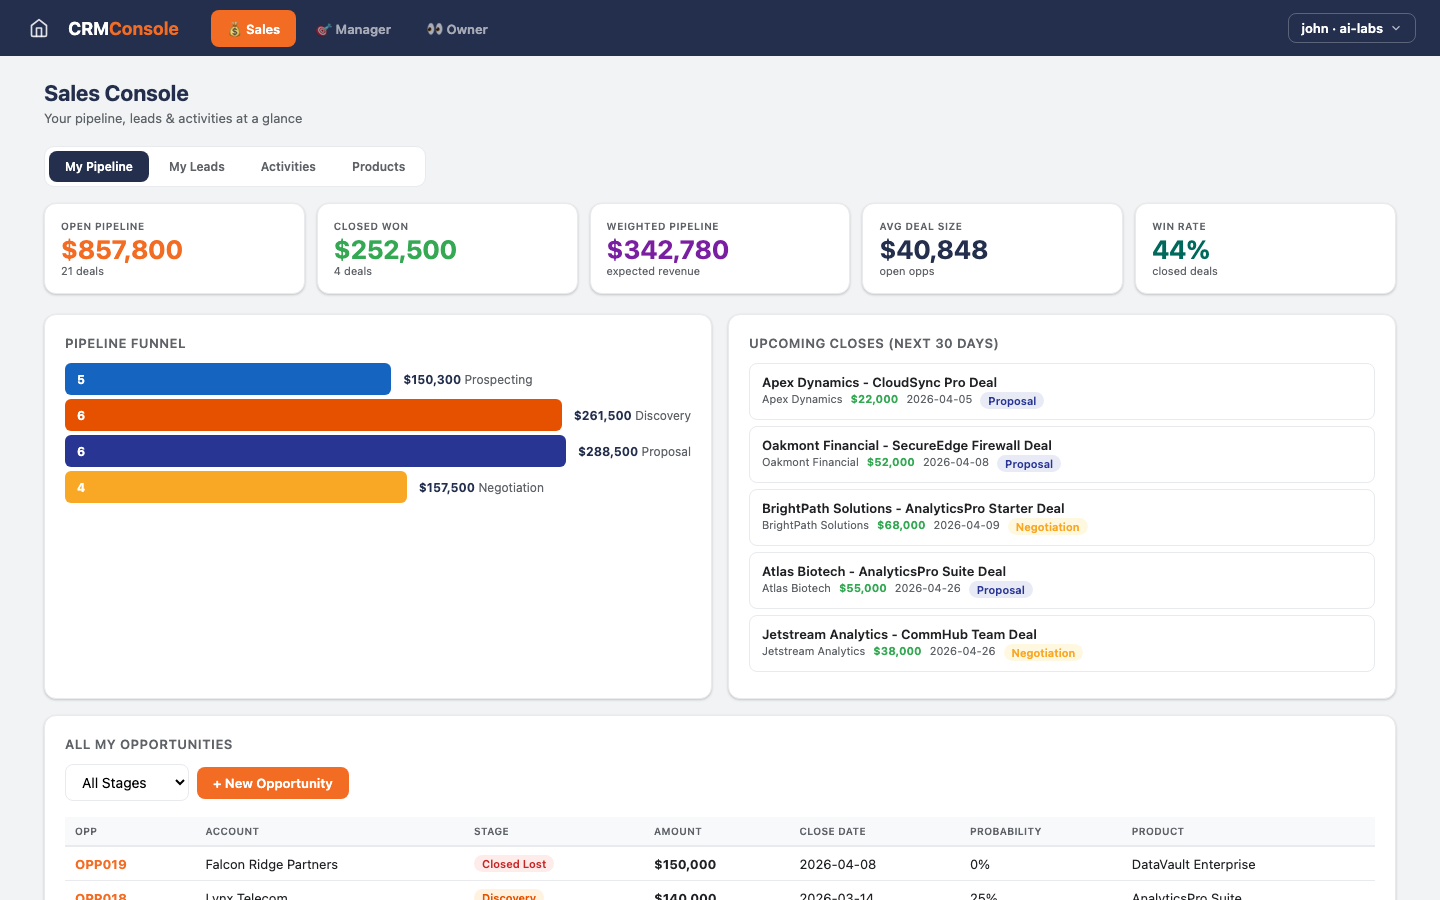This screenshot has width=1440, height=900.
Task: Click the Closed Lost stage badge for OPP019
Action: pyautogui.click(x=513, y=864)
